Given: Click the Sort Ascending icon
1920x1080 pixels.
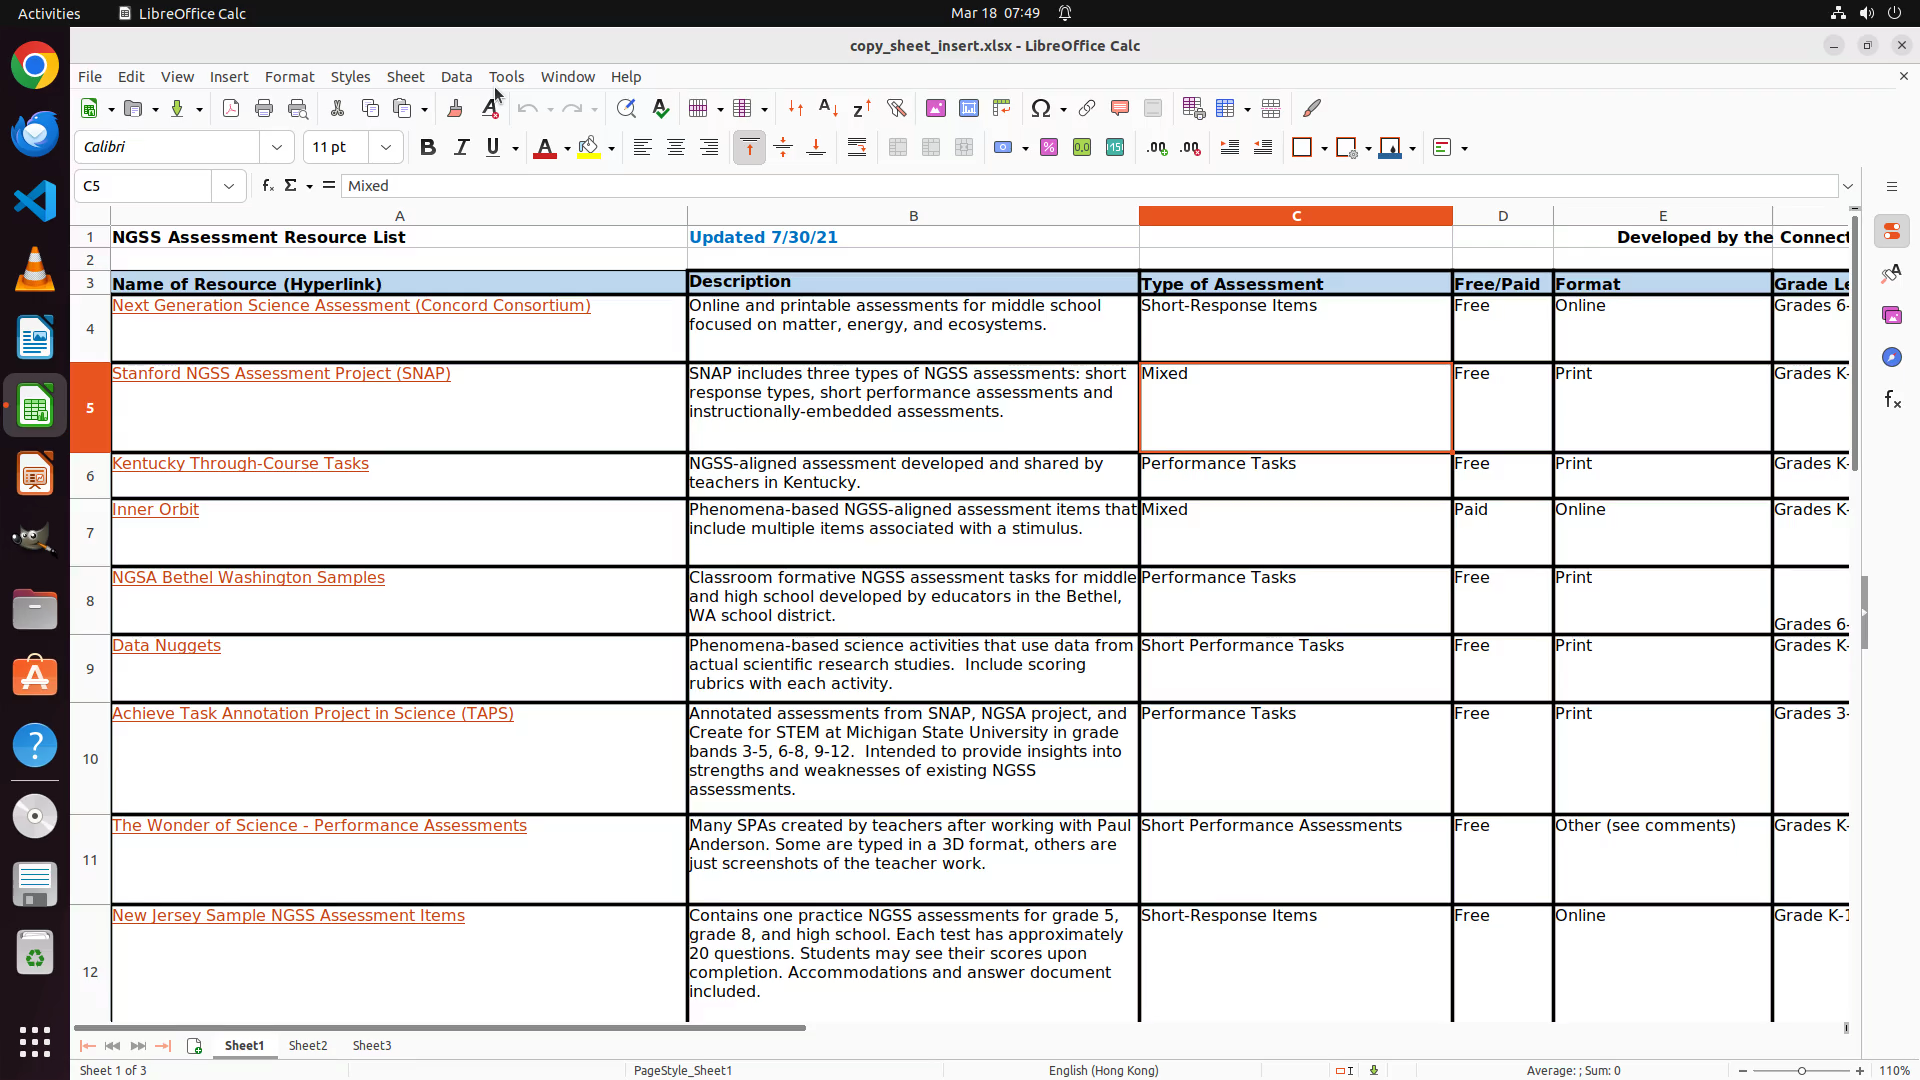Looking at the screenshot, I should (x=828, y=108).
